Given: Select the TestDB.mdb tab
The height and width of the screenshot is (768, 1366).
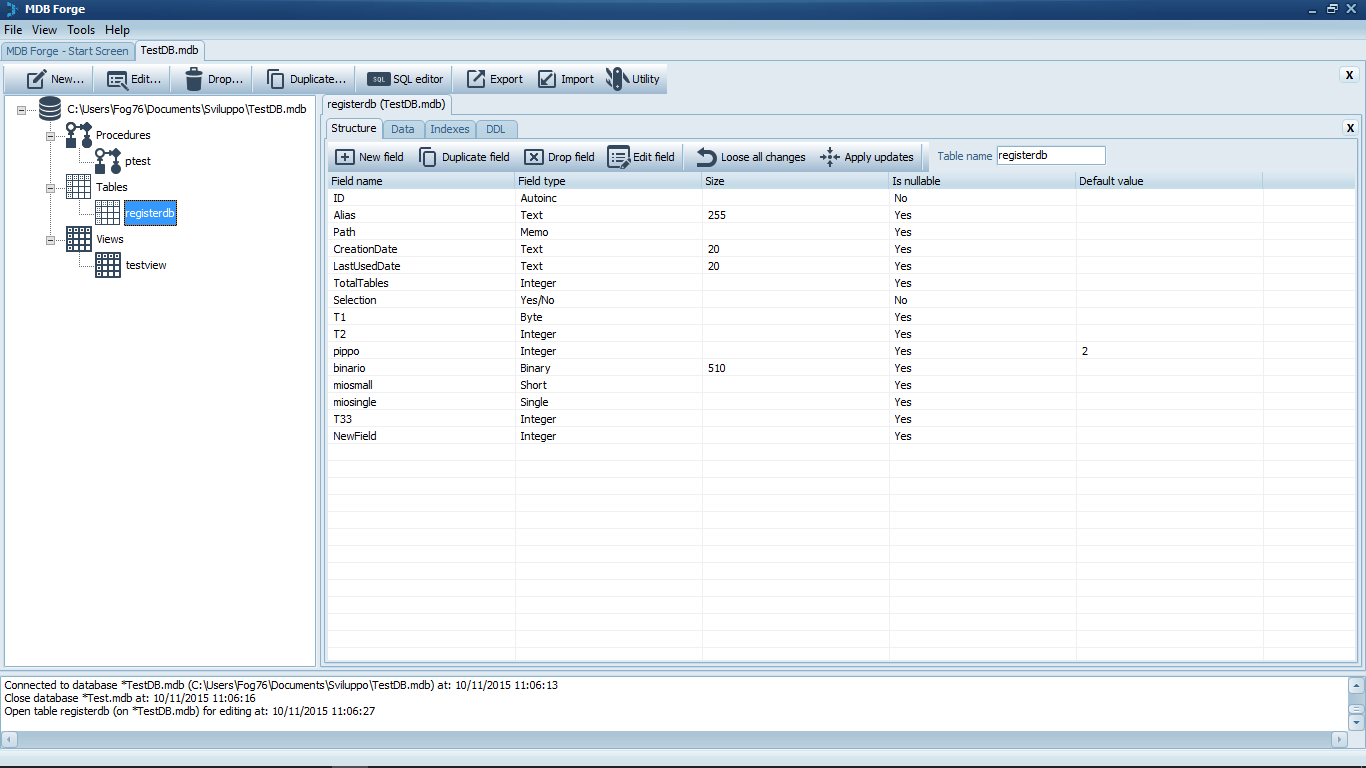Looking at the screenshot, I should (x=169, y=50).
